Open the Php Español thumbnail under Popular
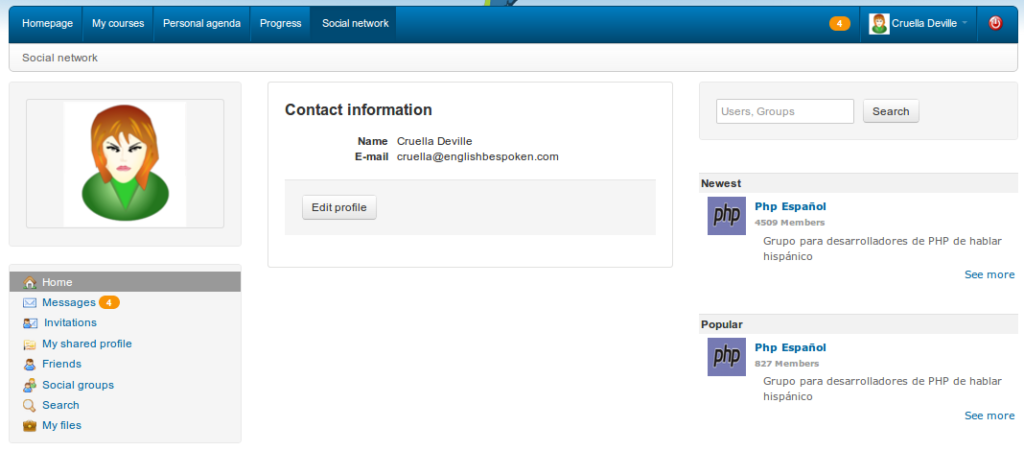 (726, 356)
